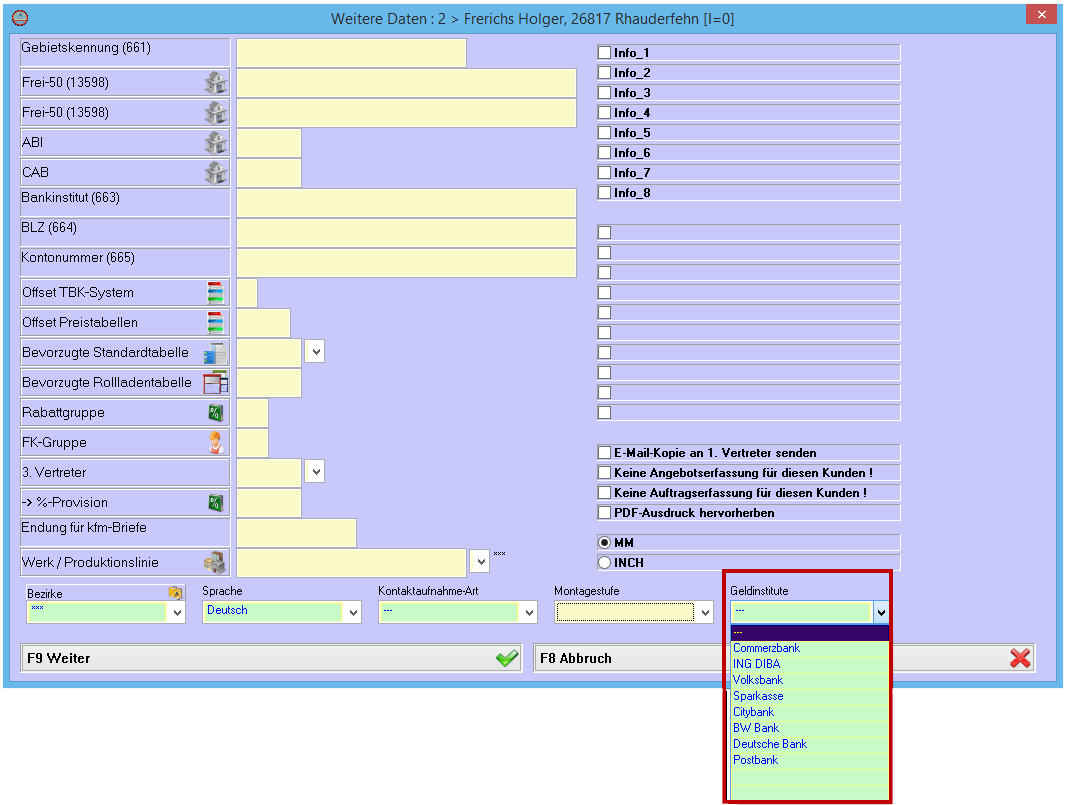
Task: Click the Bezirke folder icon
Action: coord(175,592)
